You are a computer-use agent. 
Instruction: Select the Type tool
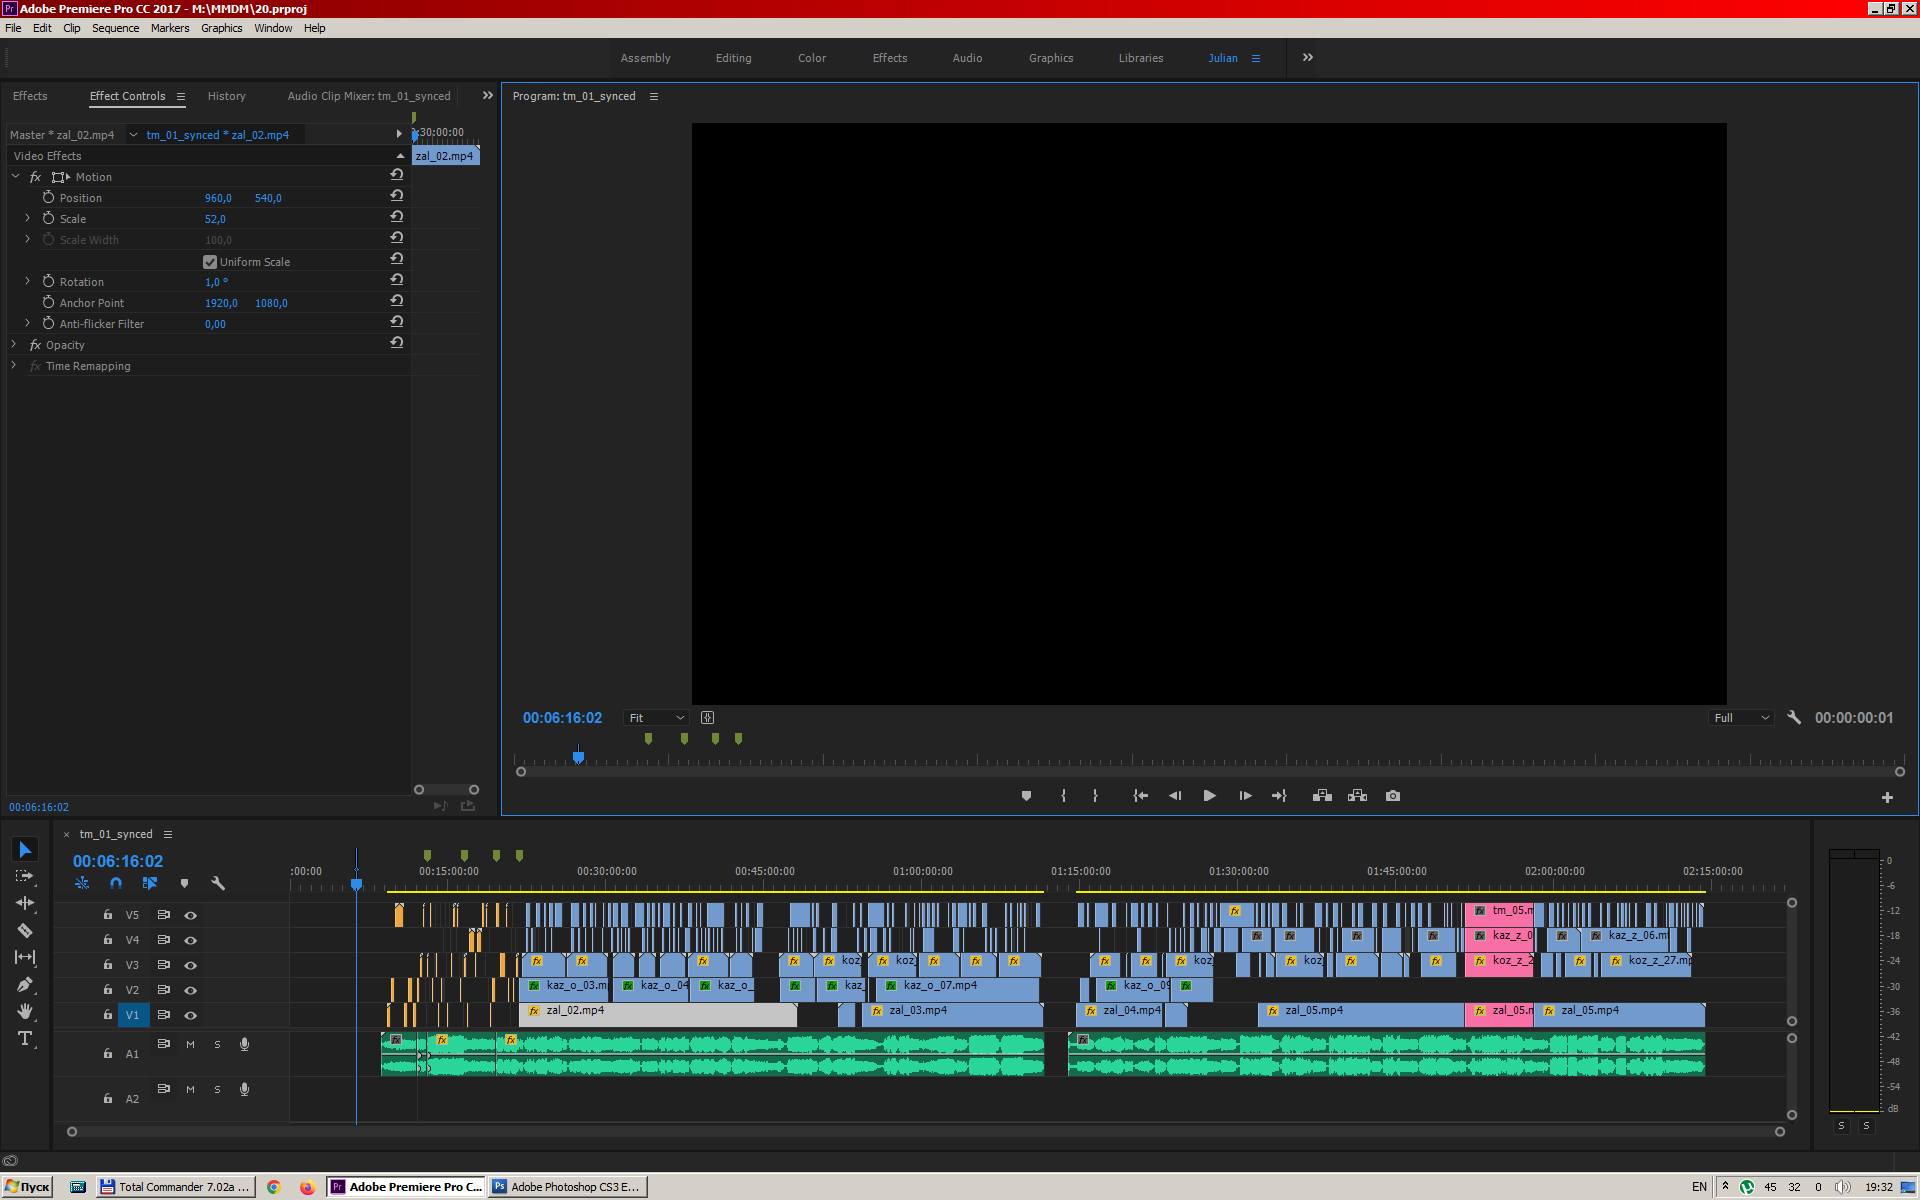point(25,1039)
